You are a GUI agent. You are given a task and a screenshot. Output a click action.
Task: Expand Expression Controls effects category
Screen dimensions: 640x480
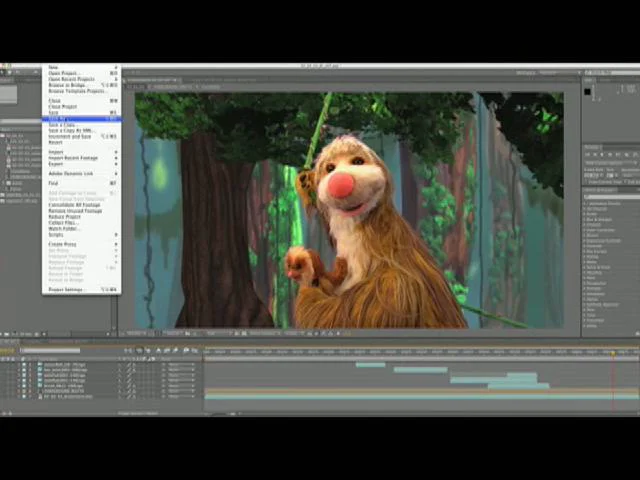click(x=585, y=241)
